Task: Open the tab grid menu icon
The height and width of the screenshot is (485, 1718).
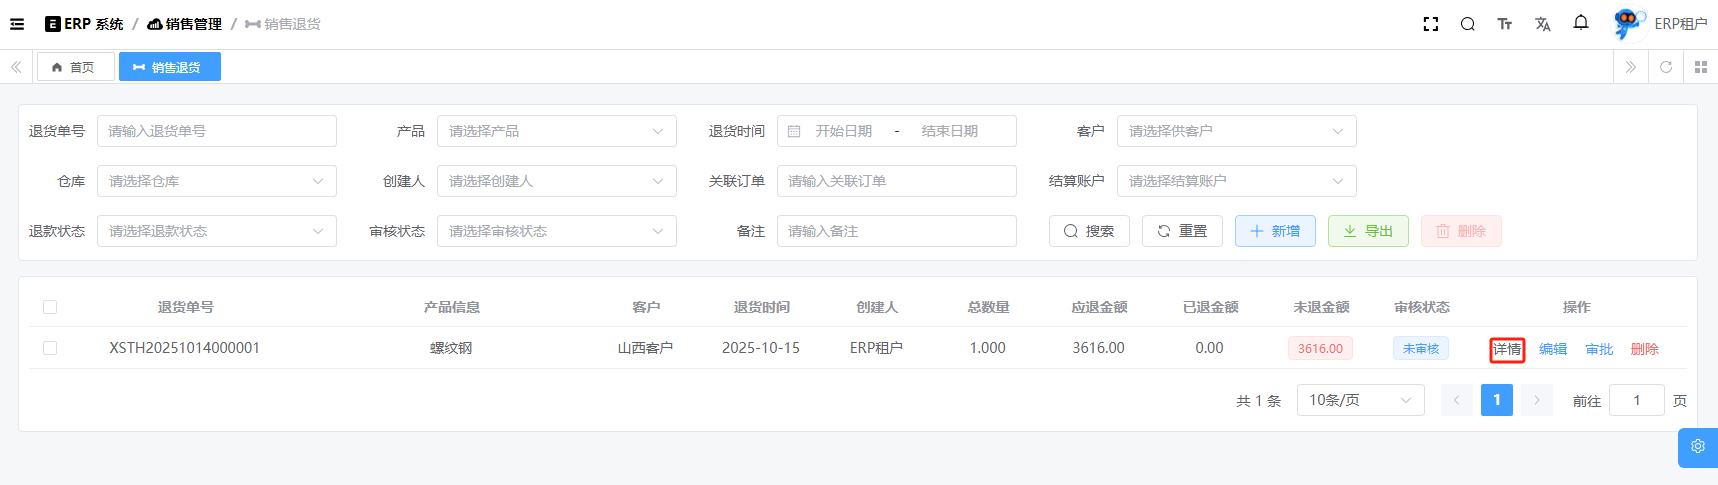Action: tap(1700, 67)
